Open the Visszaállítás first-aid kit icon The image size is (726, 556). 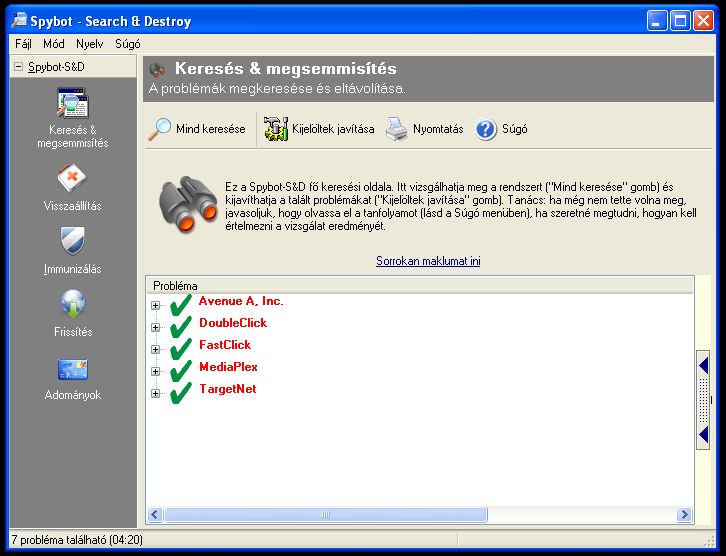72,178
